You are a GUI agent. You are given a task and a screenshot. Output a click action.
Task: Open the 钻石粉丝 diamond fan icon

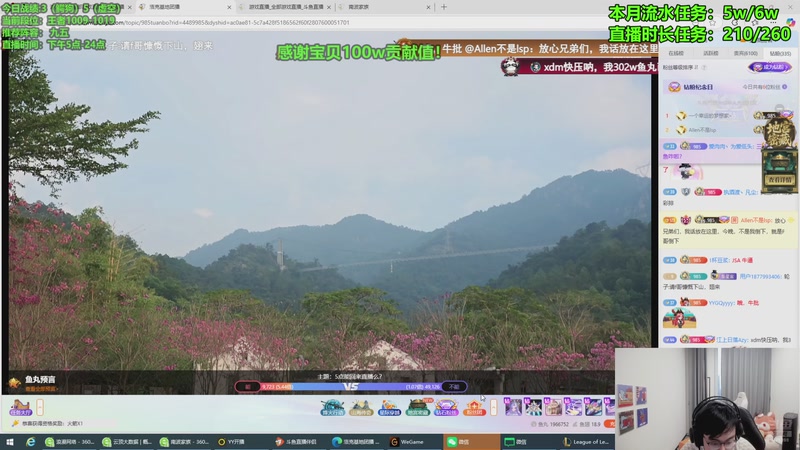(x=445, y=408)
